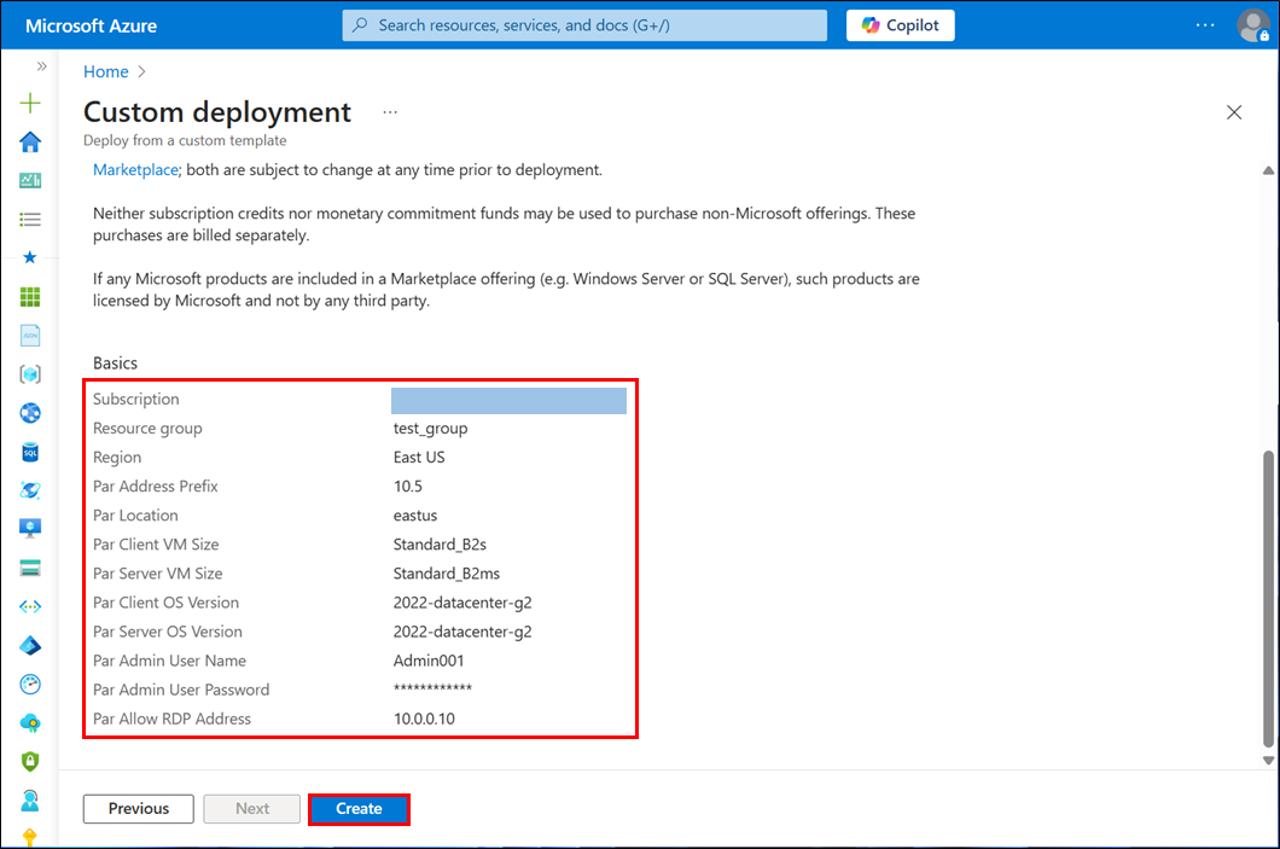Screen dimensions: 1280x849
Task: Navigate via the Home breadcrumb link
Action: 105,71
